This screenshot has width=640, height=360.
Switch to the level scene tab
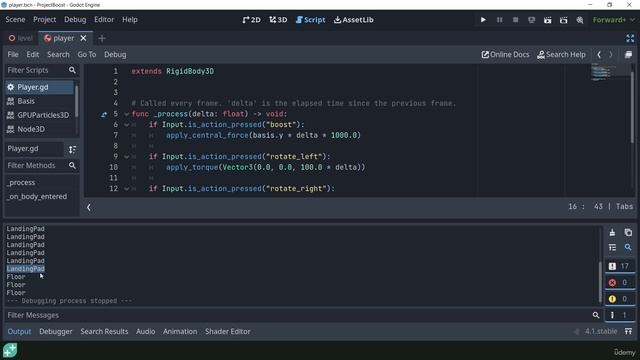coord(21,38)
